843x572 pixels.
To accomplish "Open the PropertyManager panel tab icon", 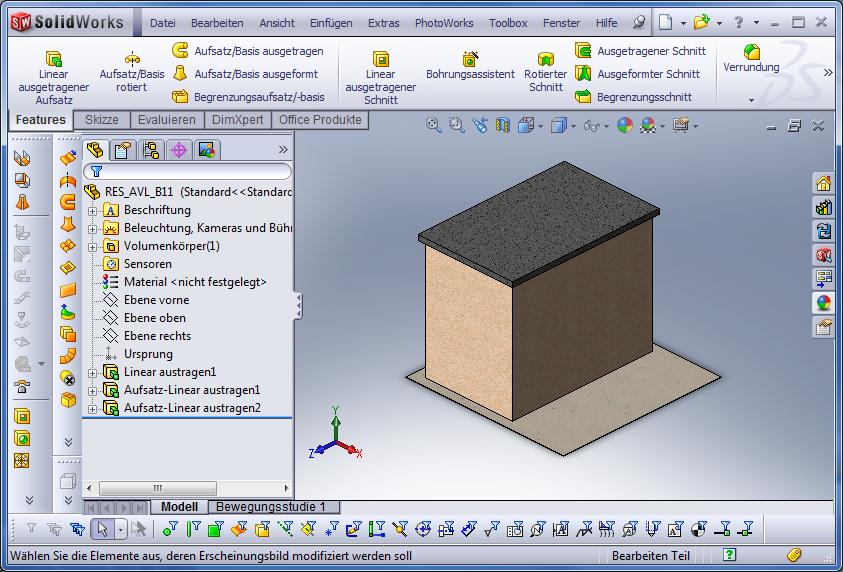I will (x=123, y=150).
